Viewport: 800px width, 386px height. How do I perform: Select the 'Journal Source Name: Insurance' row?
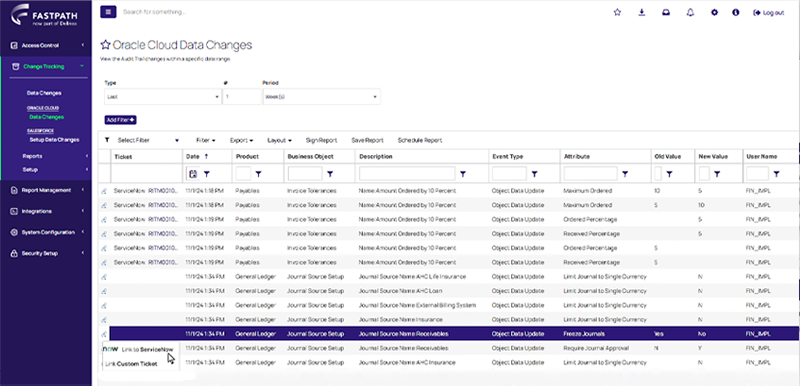(449, 320)
